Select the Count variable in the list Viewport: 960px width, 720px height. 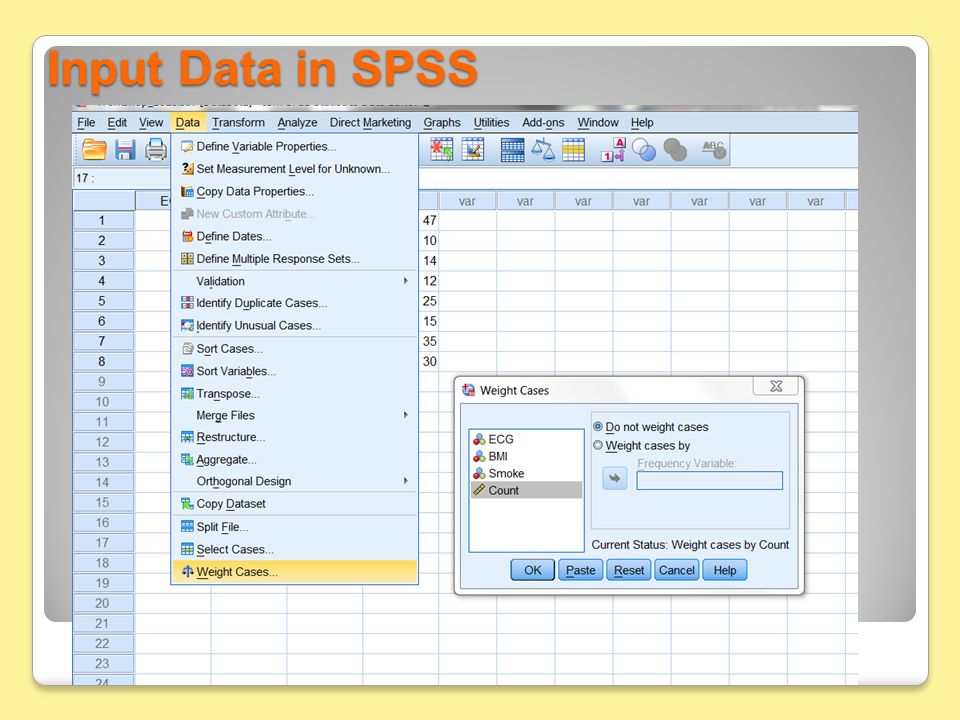pyautogui.click(x=526, y=490)
